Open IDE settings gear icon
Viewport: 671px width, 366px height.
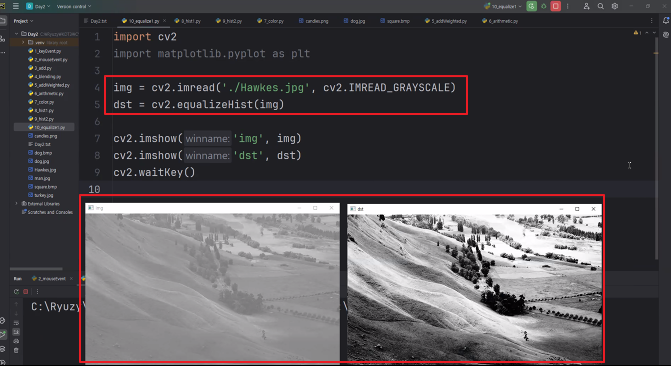(x=615, y=6)
